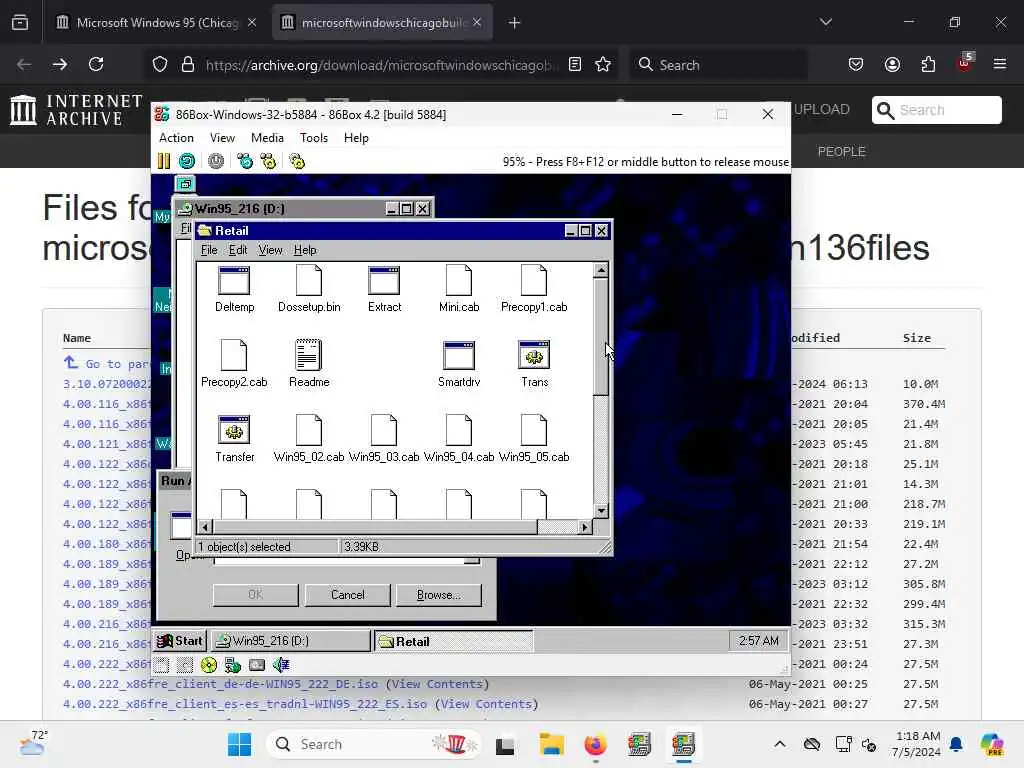Click Cancel in the Run dialog
The width and height of the screenshot is (1024, 768).
click(x=347, y=595)
